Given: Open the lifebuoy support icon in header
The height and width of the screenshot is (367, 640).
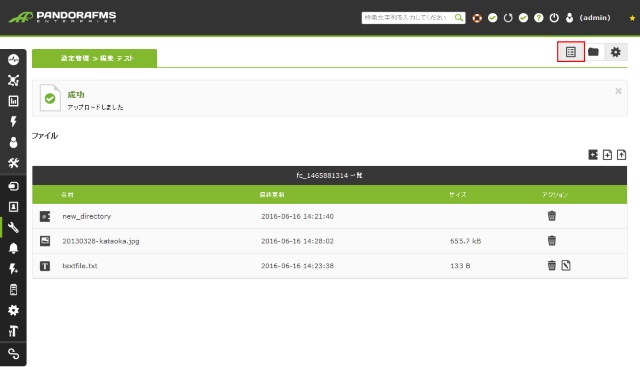Looking at the screenshot, I should 477,18.
